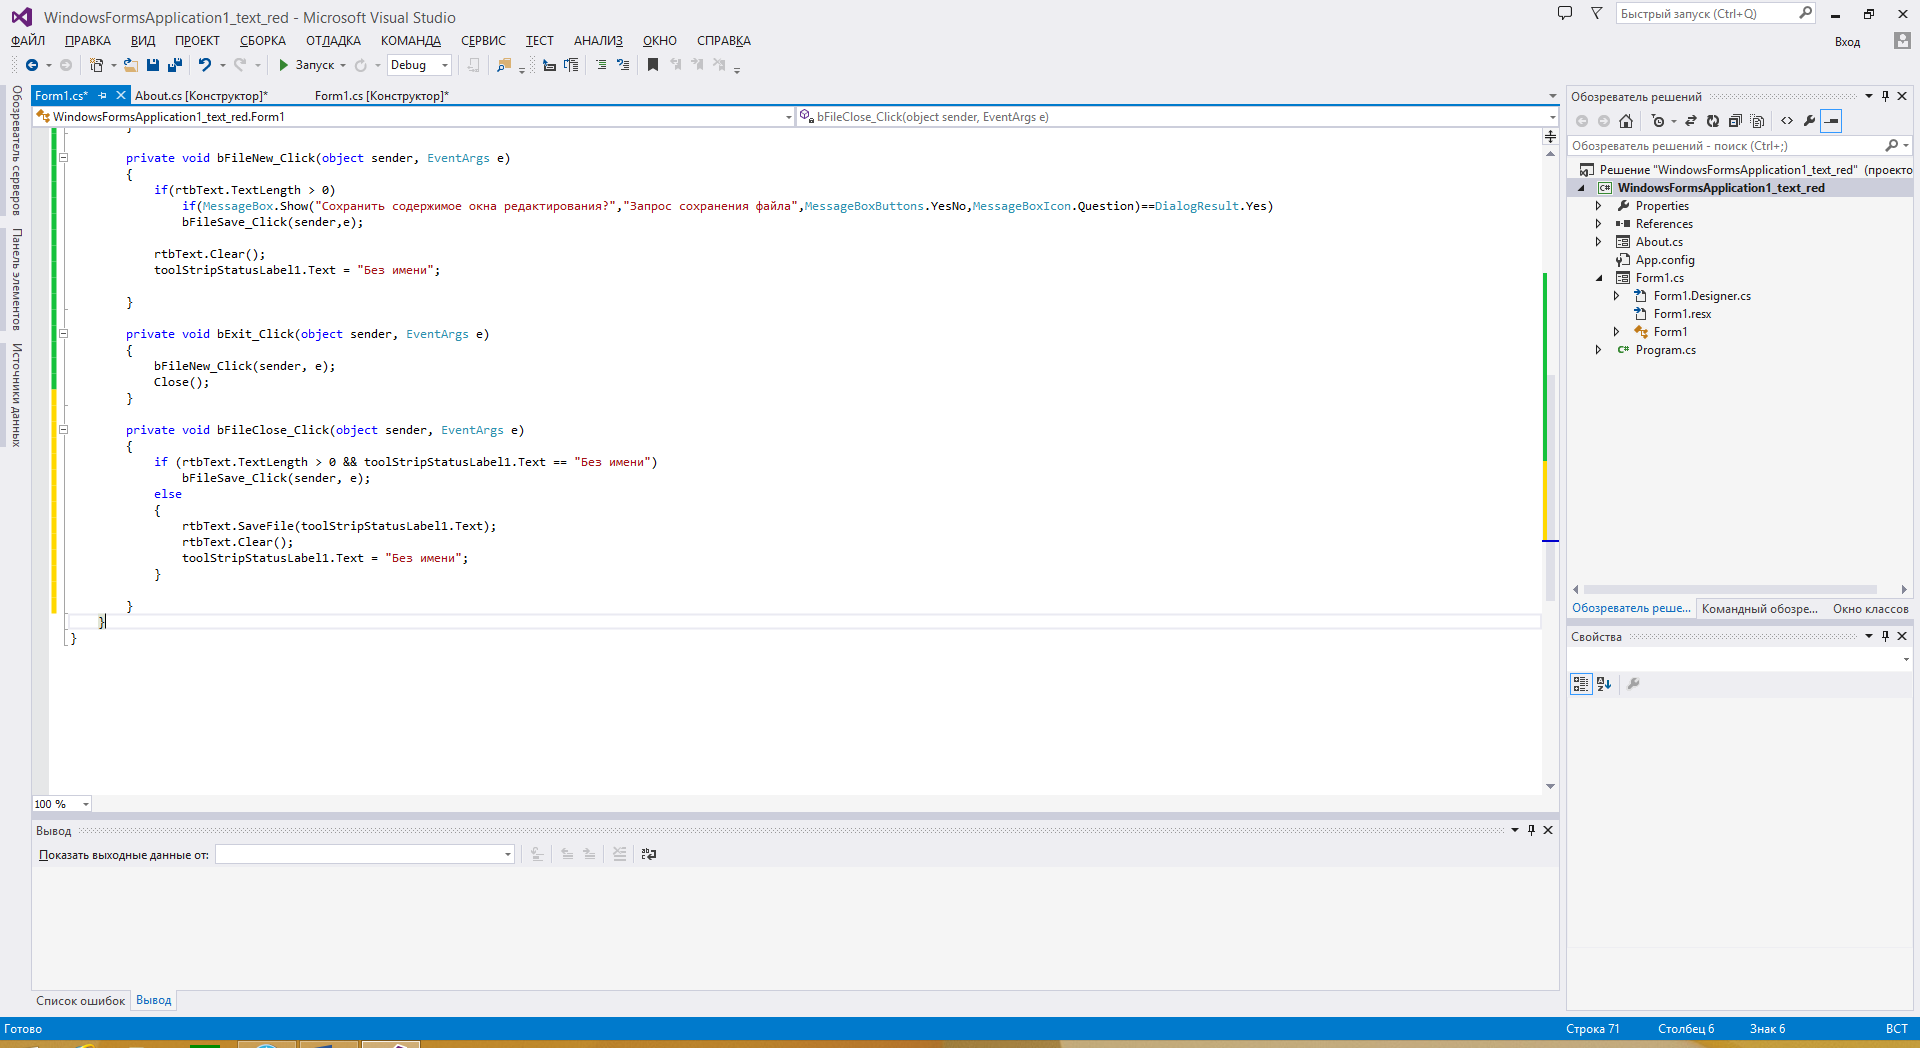Refresh the Solution Explorer tree

click(1713, 121)
